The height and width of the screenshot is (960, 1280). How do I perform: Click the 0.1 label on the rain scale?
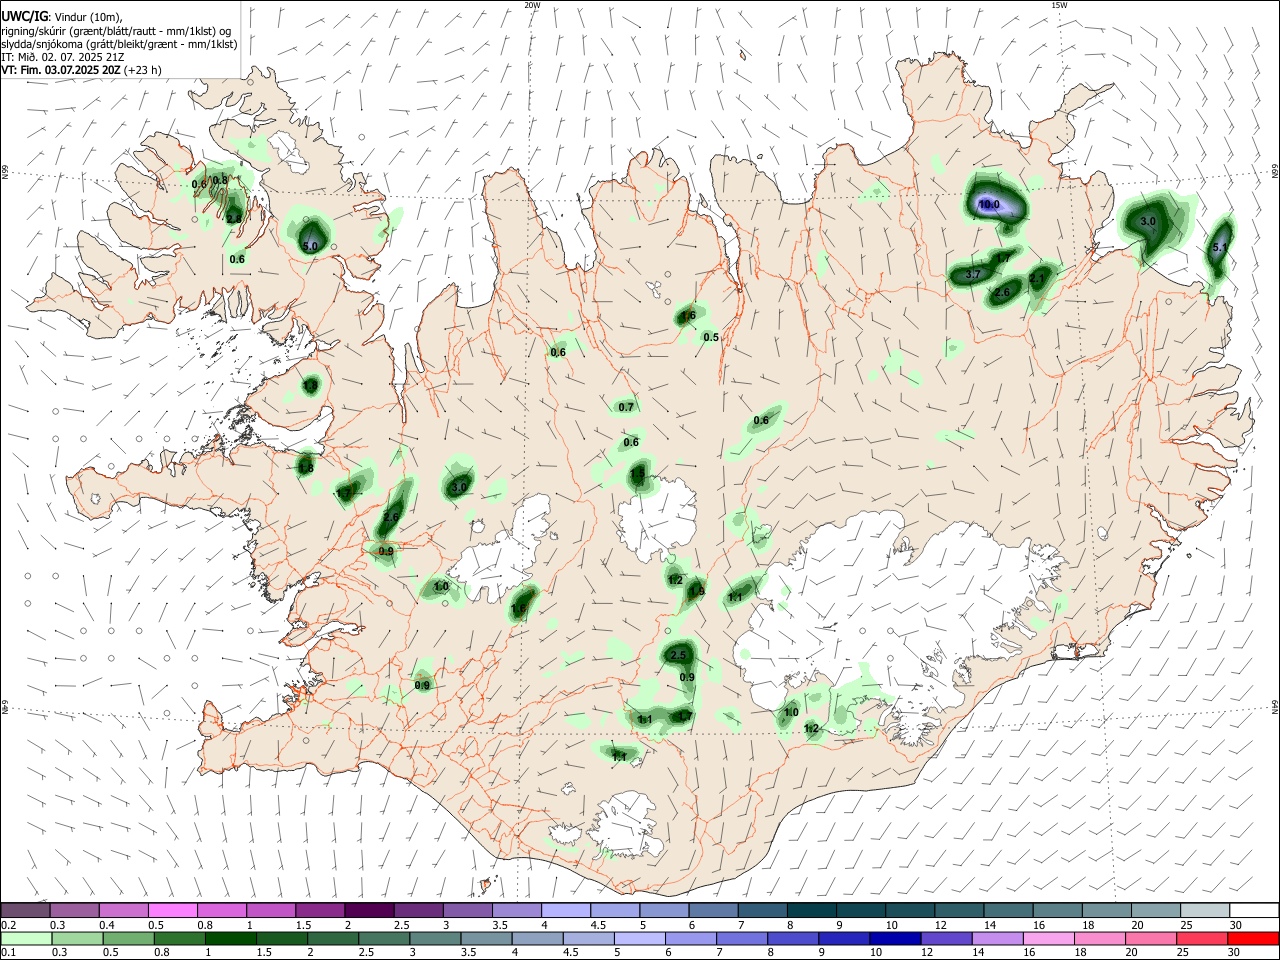(8, 953)
